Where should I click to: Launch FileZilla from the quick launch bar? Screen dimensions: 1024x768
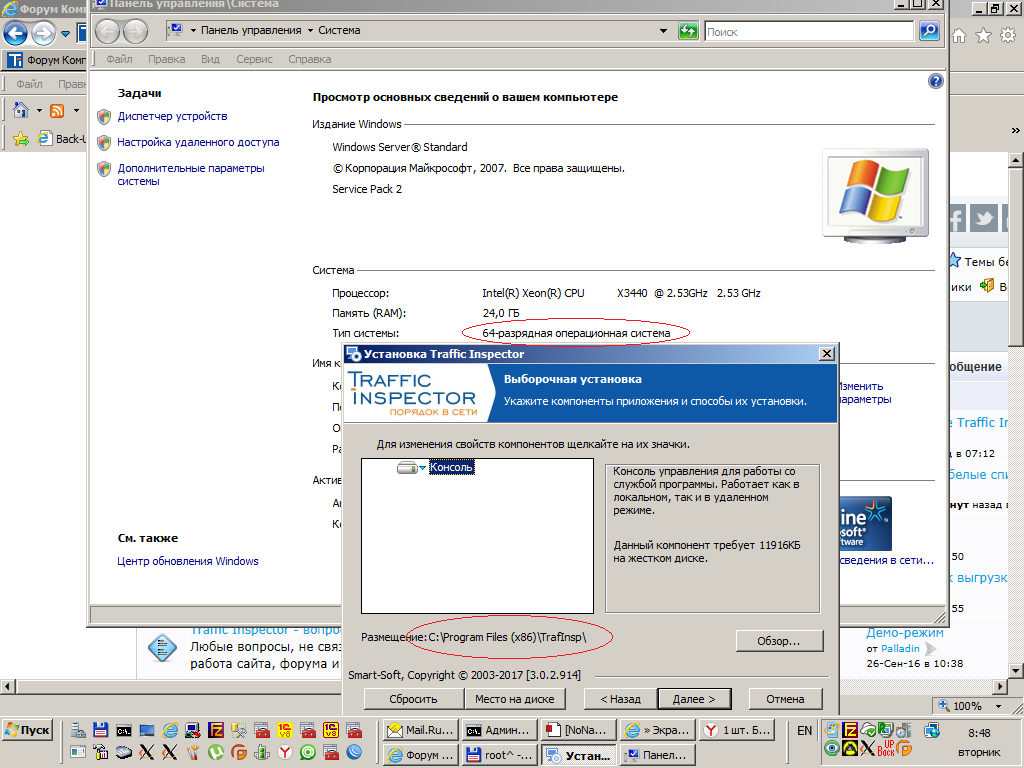point(216,730)
